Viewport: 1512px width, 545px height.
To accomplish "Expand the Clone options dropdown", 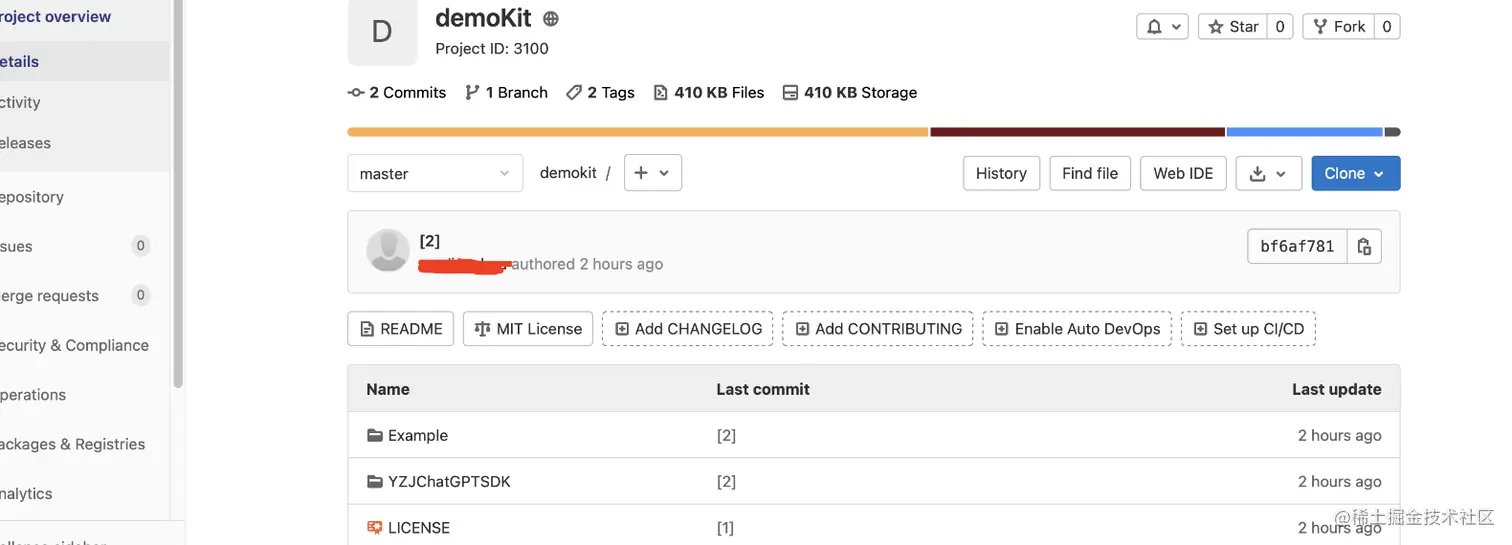I will click(1355, 173).
